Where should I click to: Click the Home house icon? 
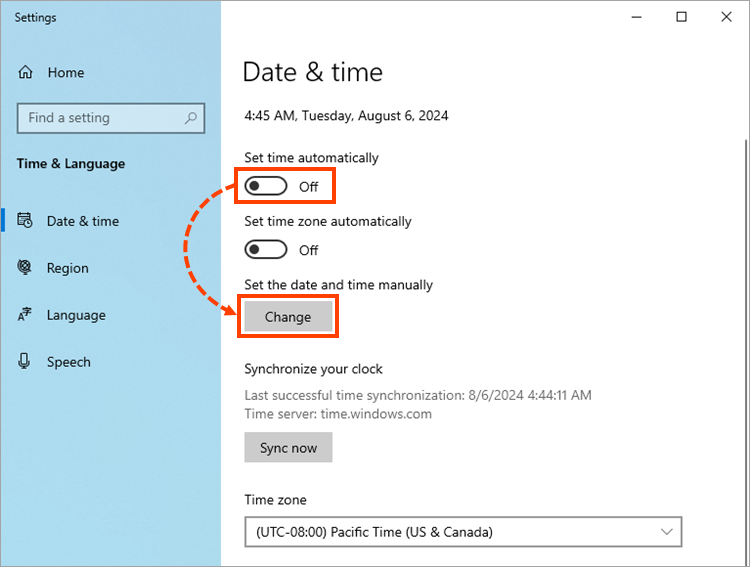25,72
